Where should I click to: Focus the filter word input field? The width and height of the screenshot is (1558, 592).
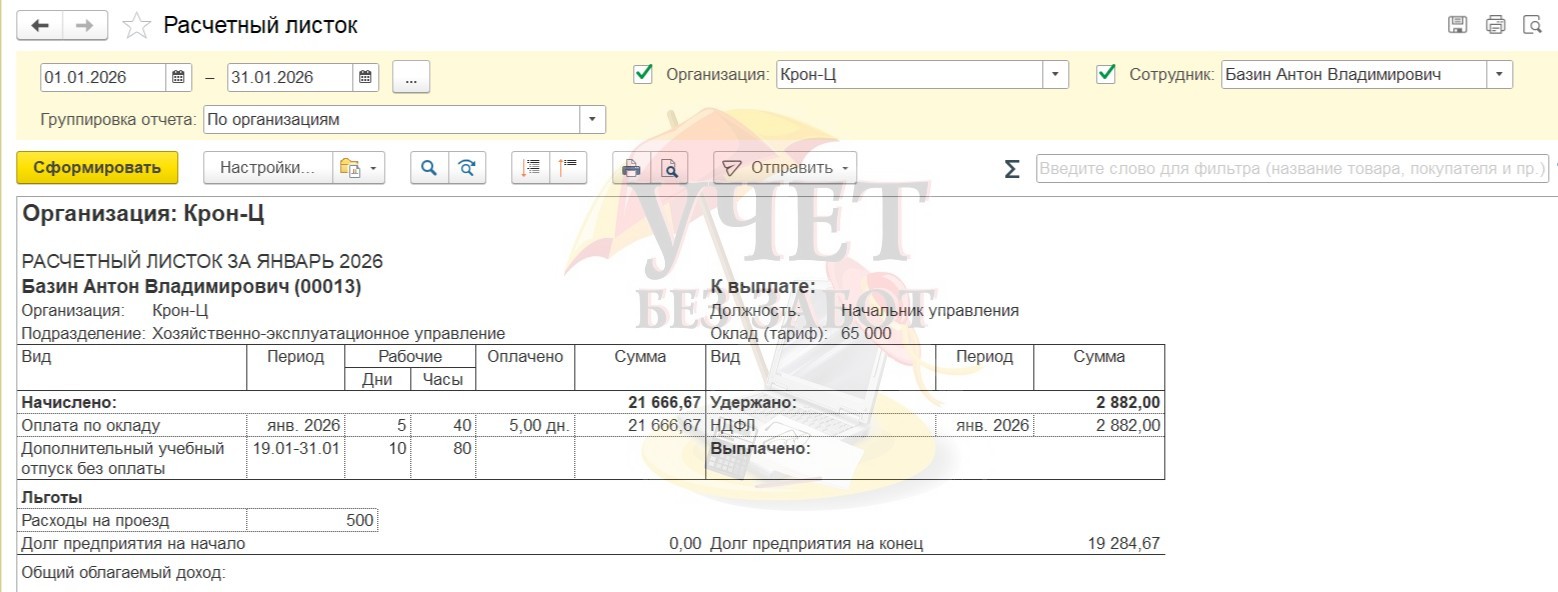coord(1292,169)
